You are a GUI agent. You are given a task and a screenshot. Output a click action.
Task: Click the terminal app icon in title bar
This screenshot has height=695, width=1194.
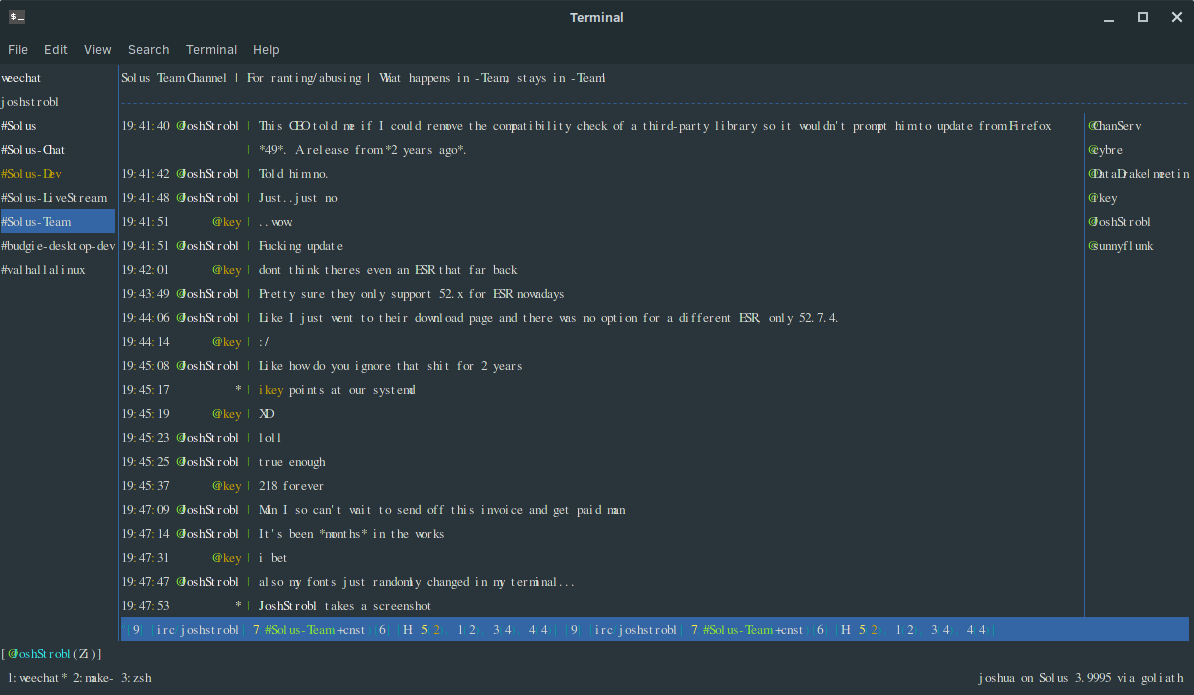point(18,17)
